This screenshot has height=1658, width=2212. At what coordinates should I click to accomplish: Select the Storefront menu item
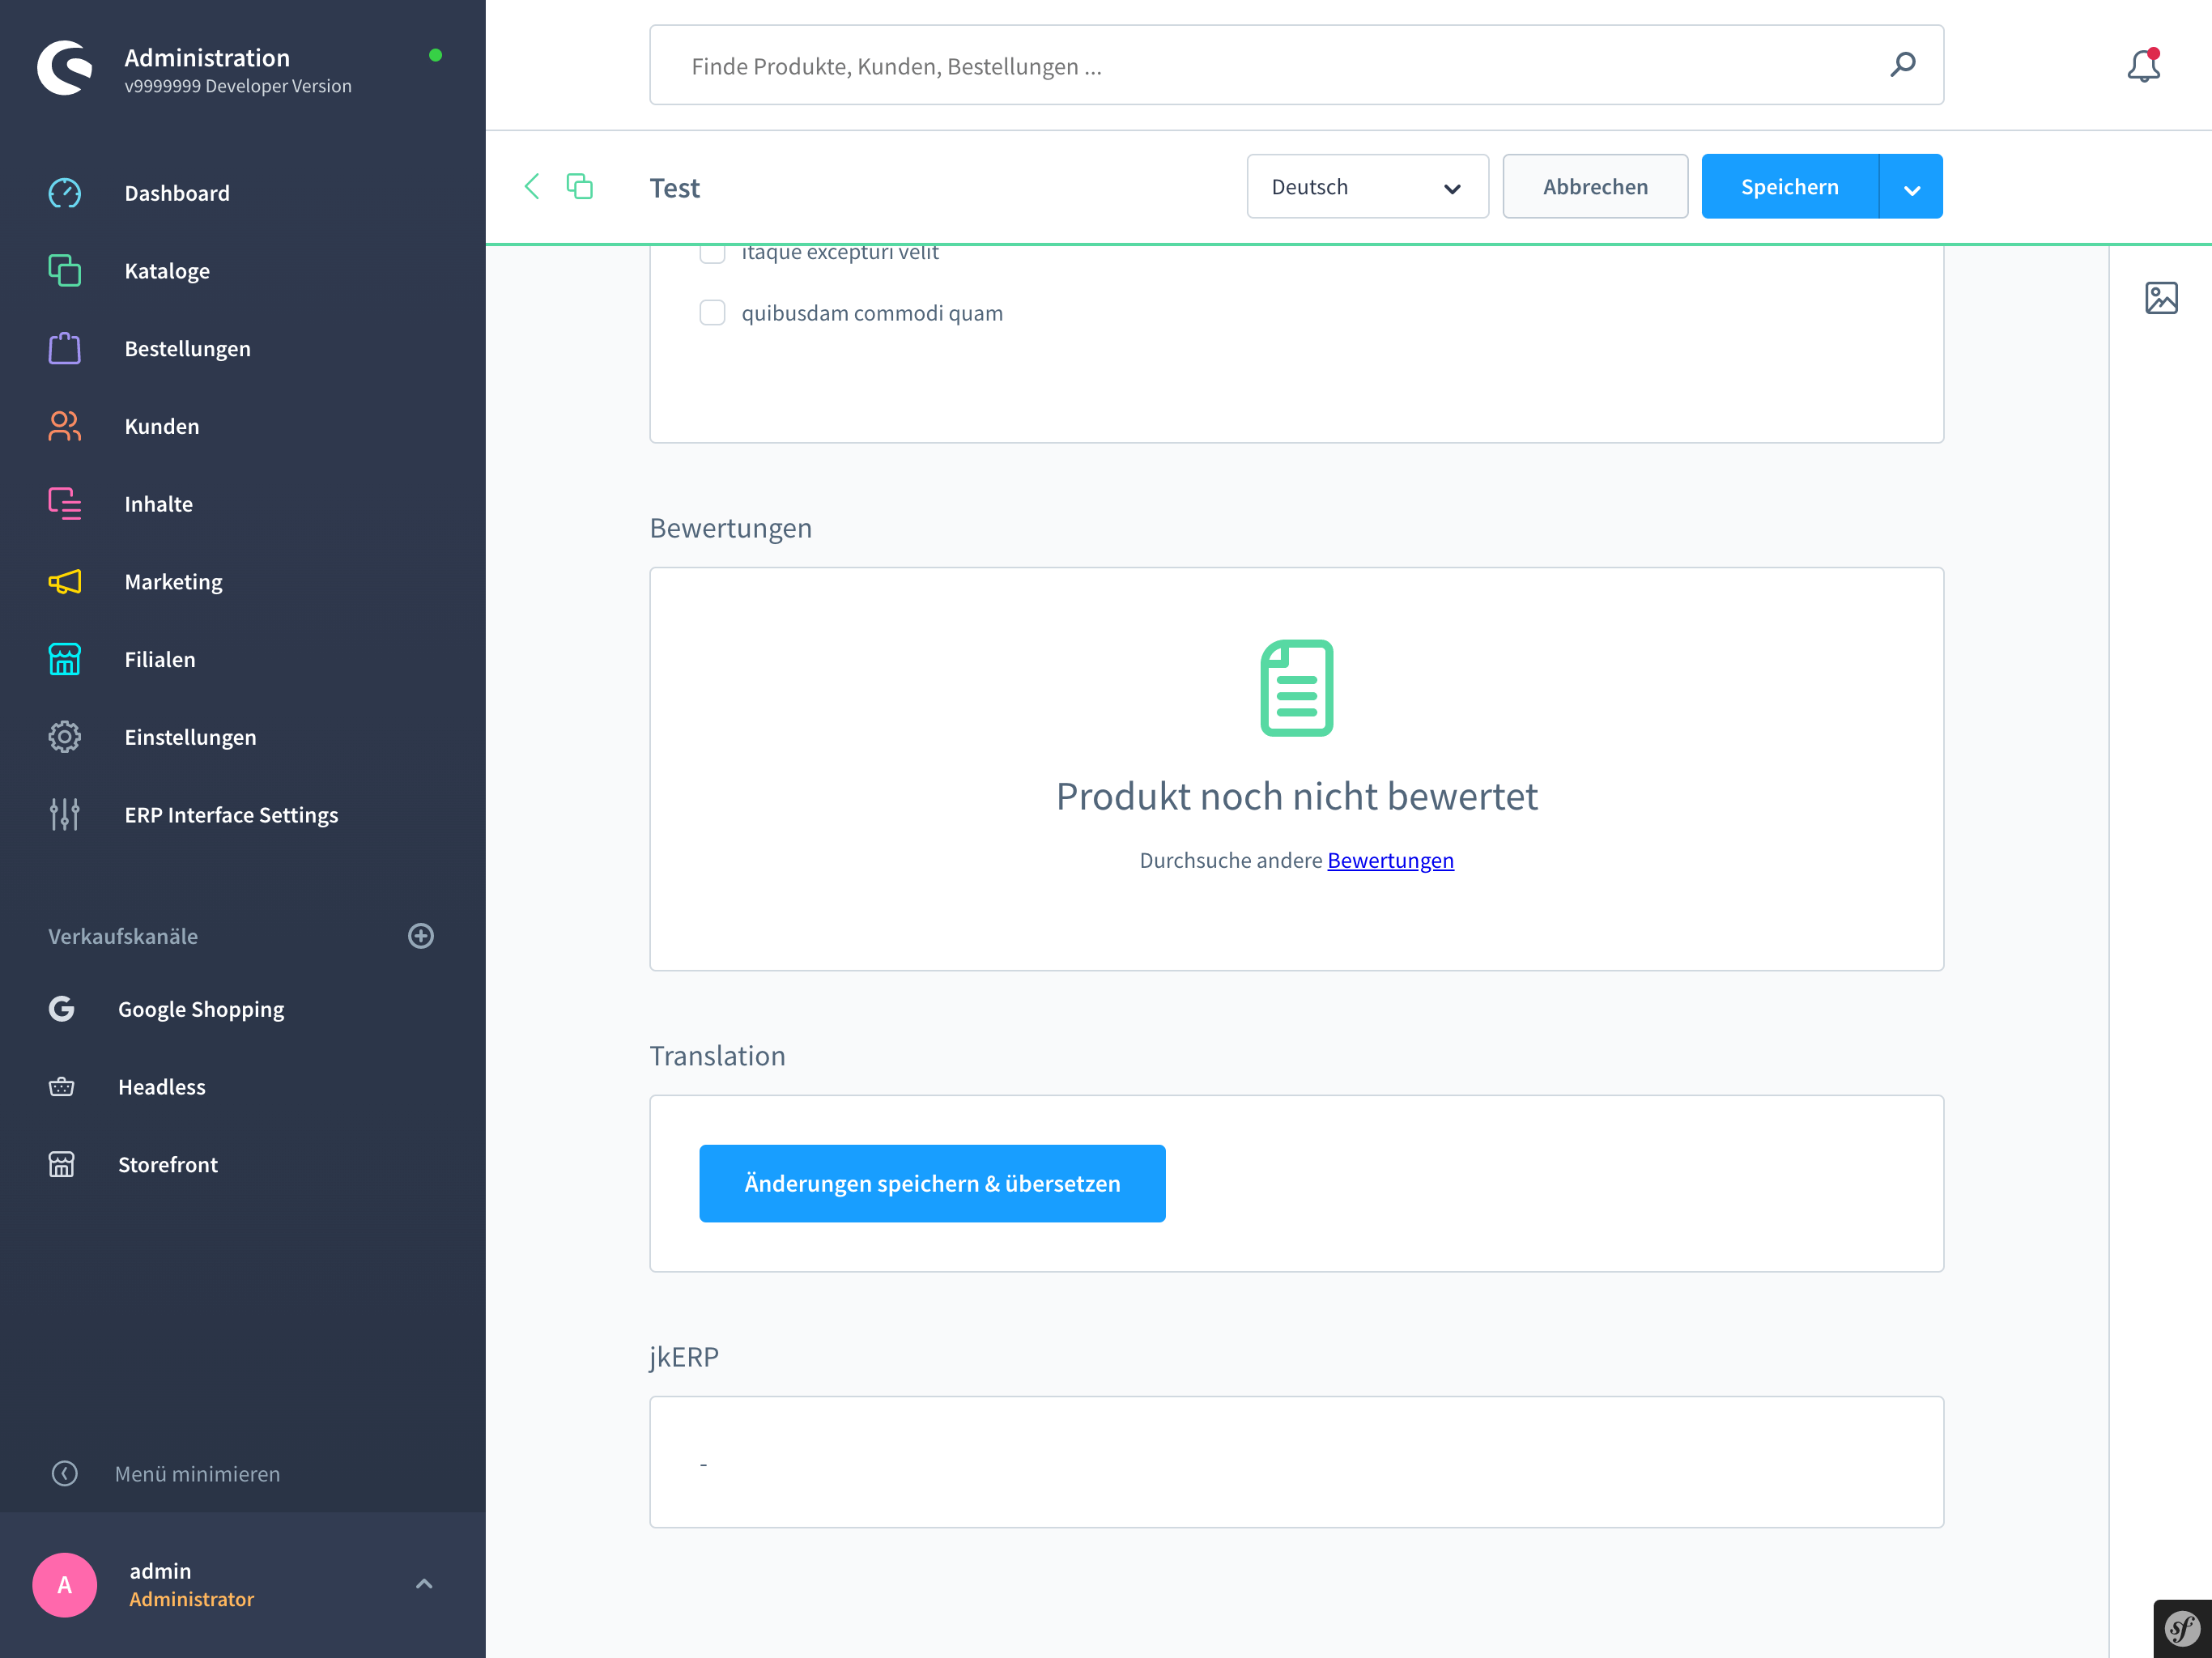(169, 1163)
